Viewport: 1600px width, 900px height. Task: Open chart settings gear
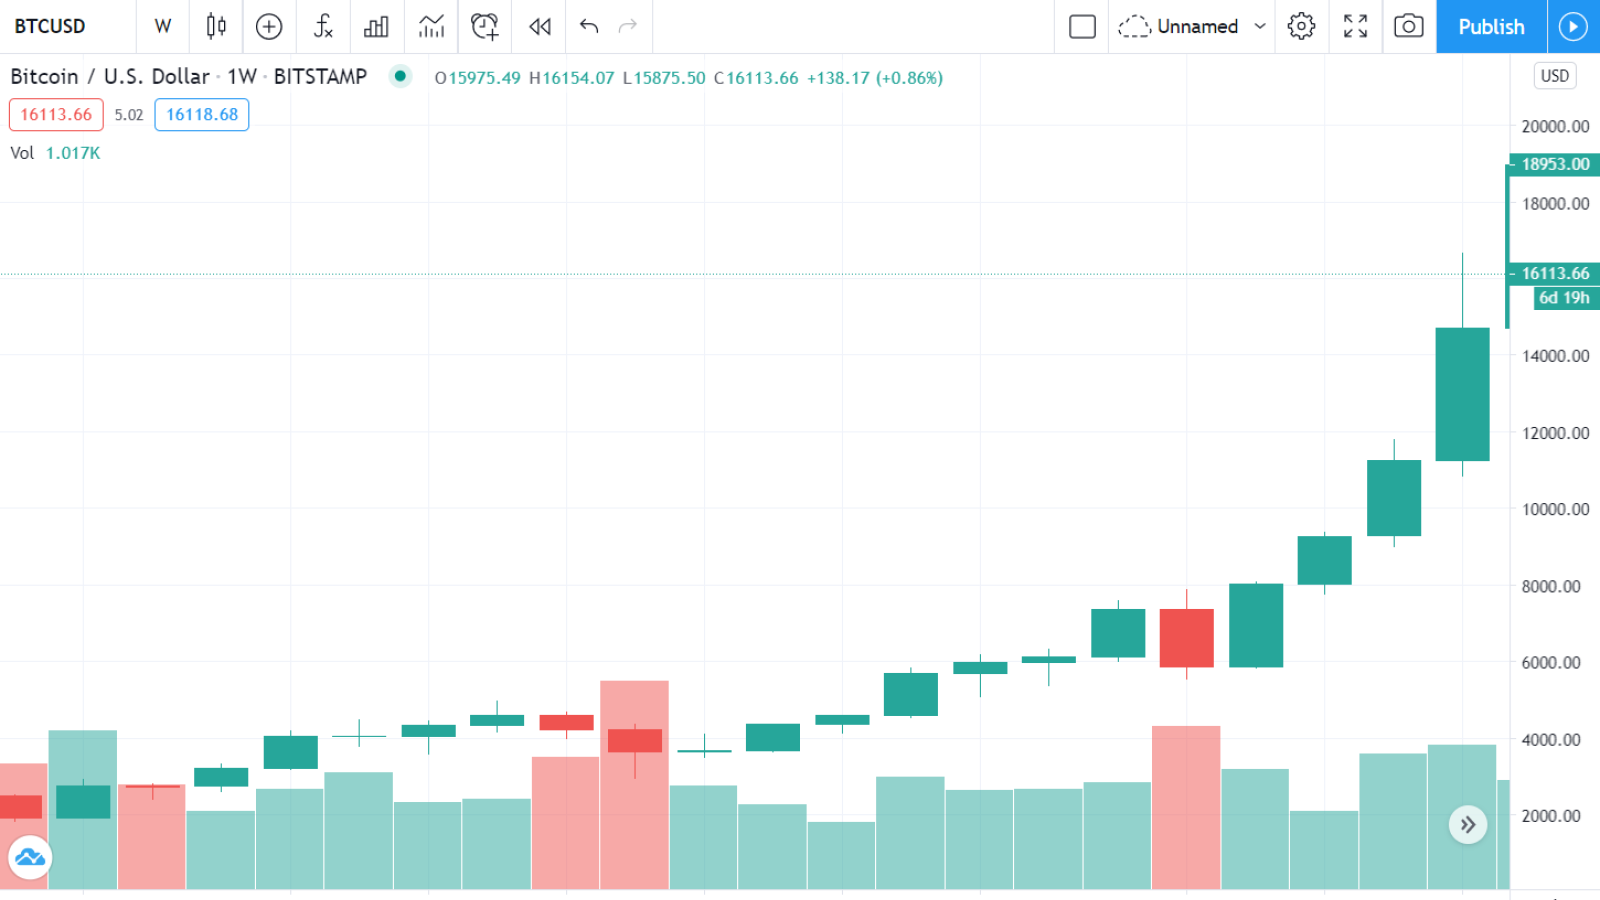1301,26
